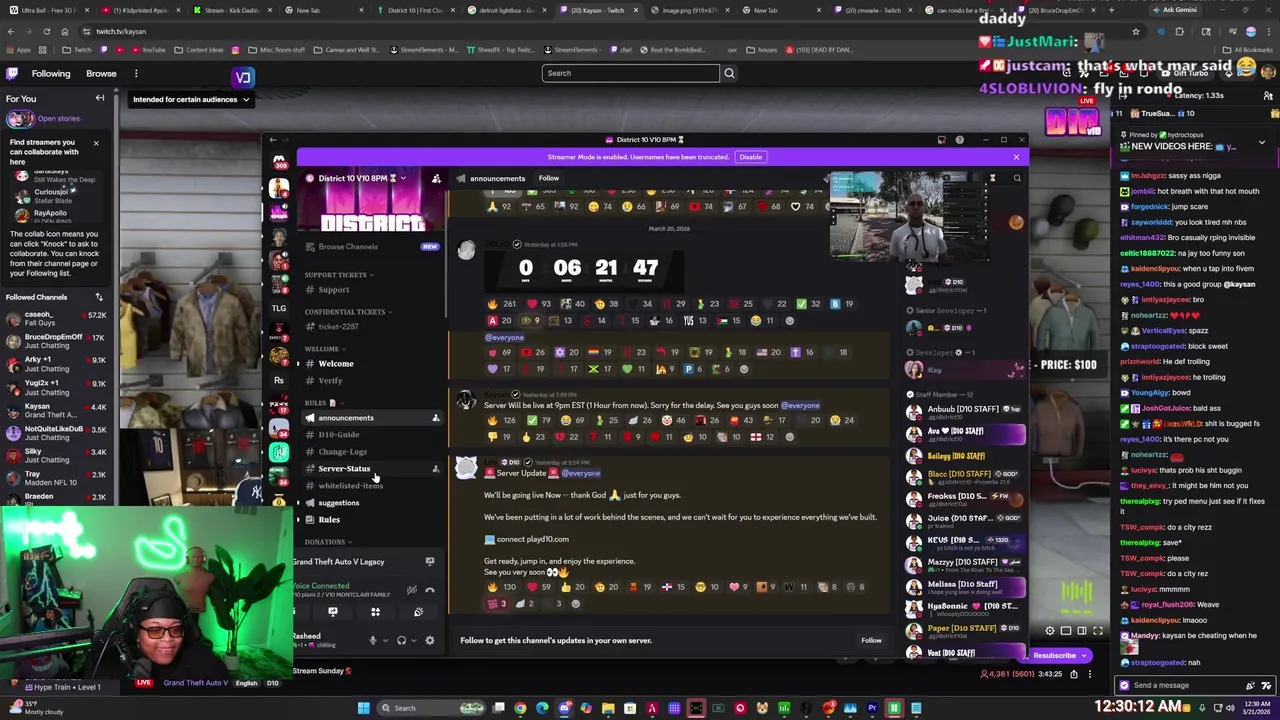Click the Twitch search magnifier button
The height and width of the screenshot is (720, 1280).
coord(729,73)
